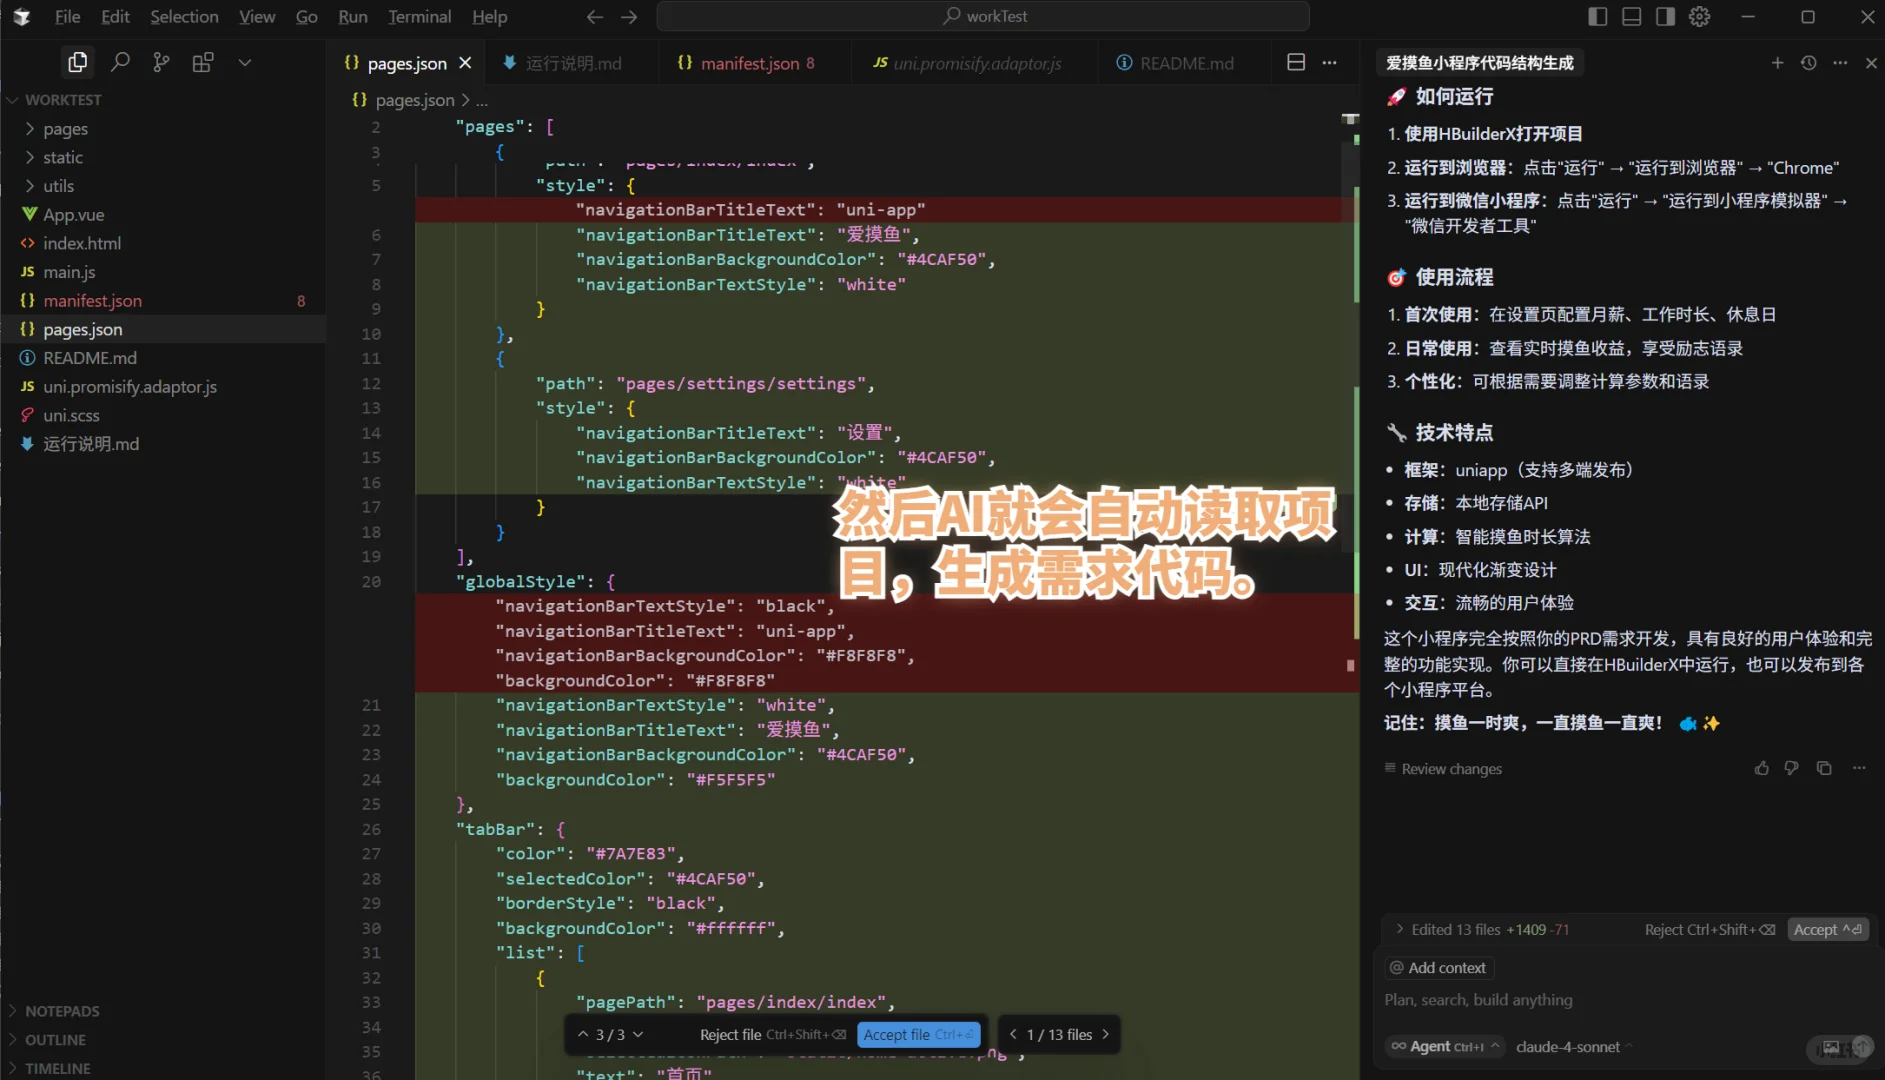
Task: Give thumbs down on Review changes
Action: pos(1791,768)
